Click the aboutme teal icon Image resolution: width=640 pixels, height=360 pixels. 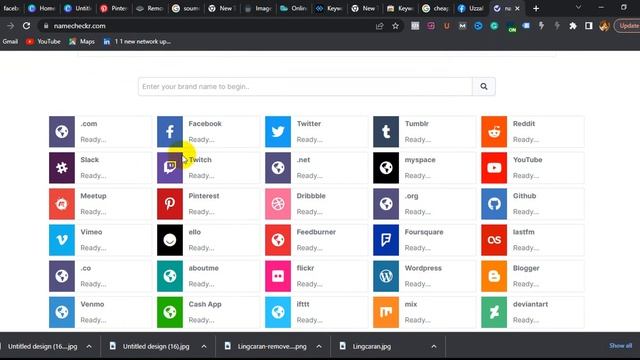(x=170, y=276)
